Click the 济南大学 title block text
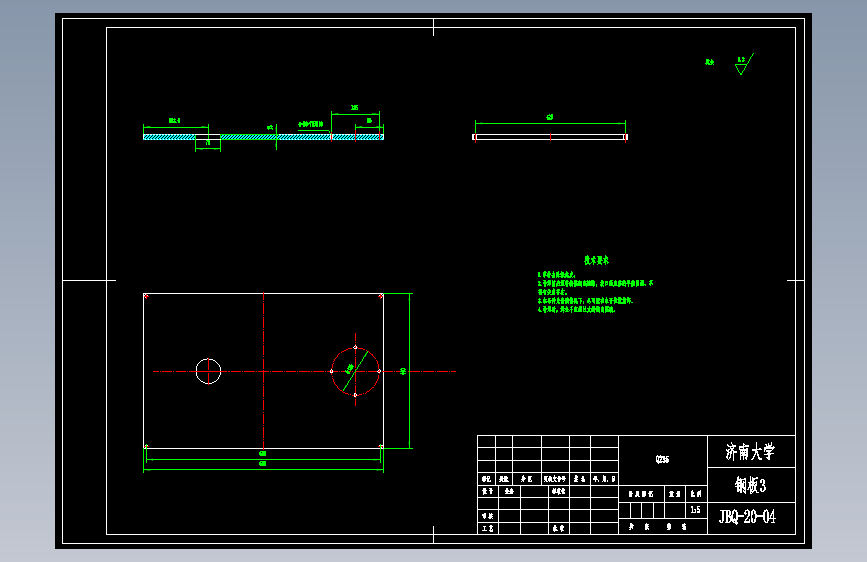Image resolution: width=867 pixels, height=562 pixels. pos(750,452)
